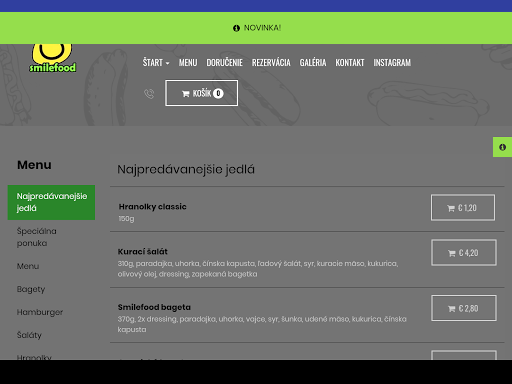Image resolution: width=512 pixels, height=384 pixels.
Task: Click the Novinka info icon in banner
Action: pyautogui.click(x=236, y=28)
